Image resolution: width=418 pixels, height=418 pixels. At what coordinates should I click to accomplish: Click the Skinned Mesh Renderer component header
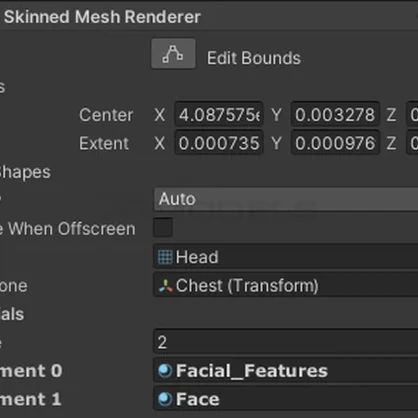point(209,17)
